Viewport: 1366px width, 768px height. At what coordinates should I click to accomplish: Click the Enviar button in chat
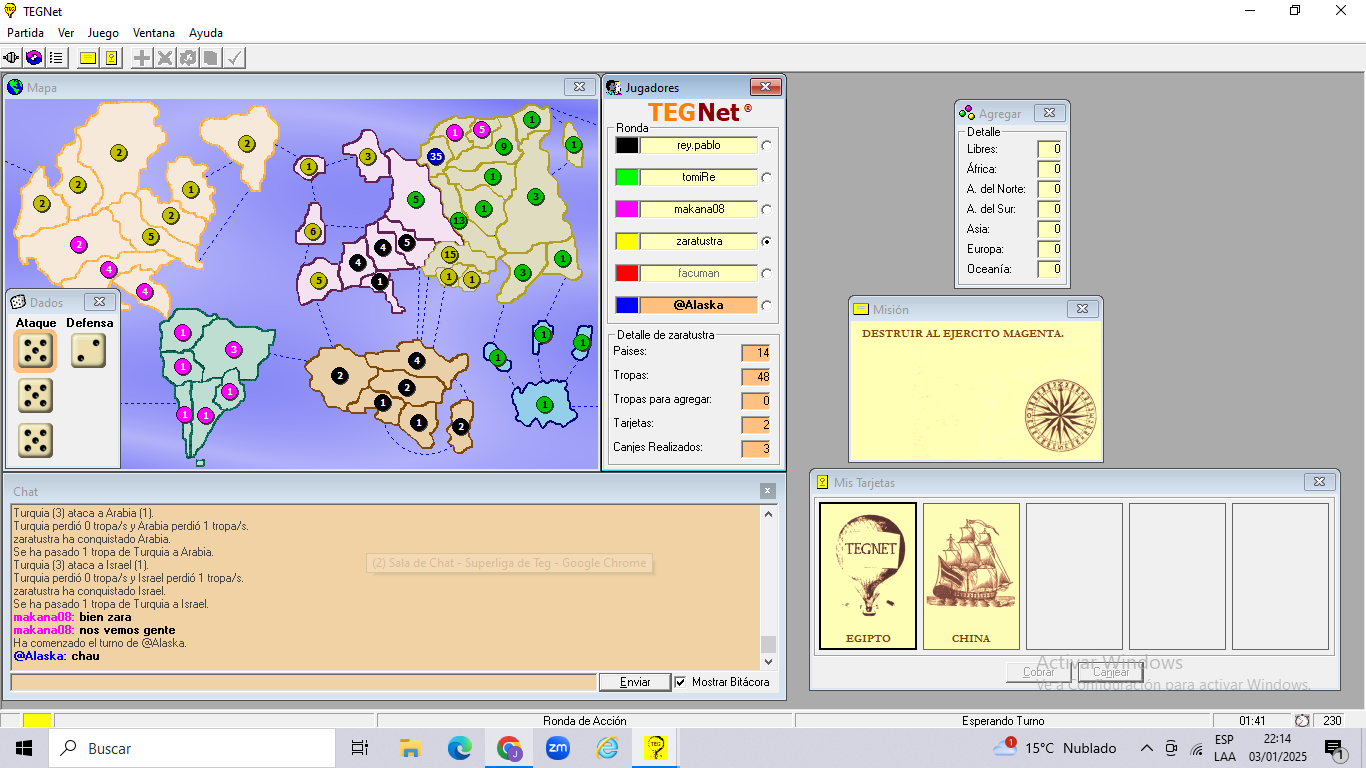[635, 682]
